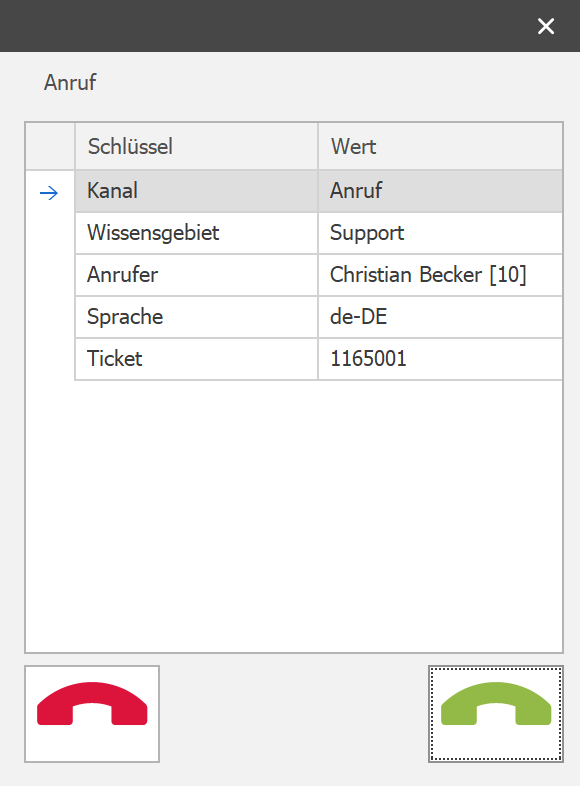
Task: Click the de-DE value cell
Action: (440, 317)
